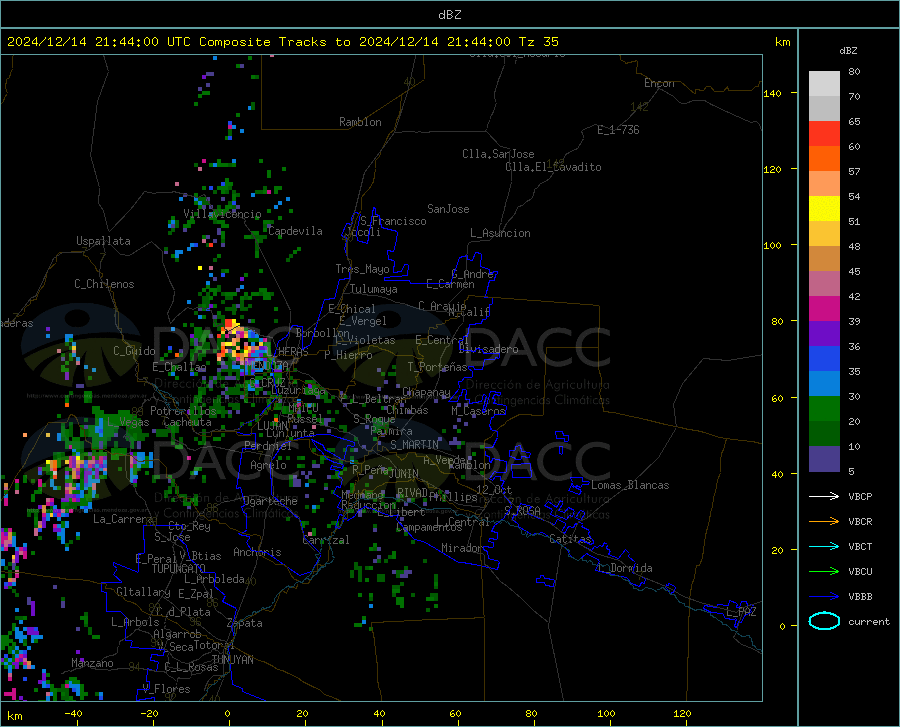Click the orange VBCR arrow in legend
900x727 pixels.
tap(824, 522)
